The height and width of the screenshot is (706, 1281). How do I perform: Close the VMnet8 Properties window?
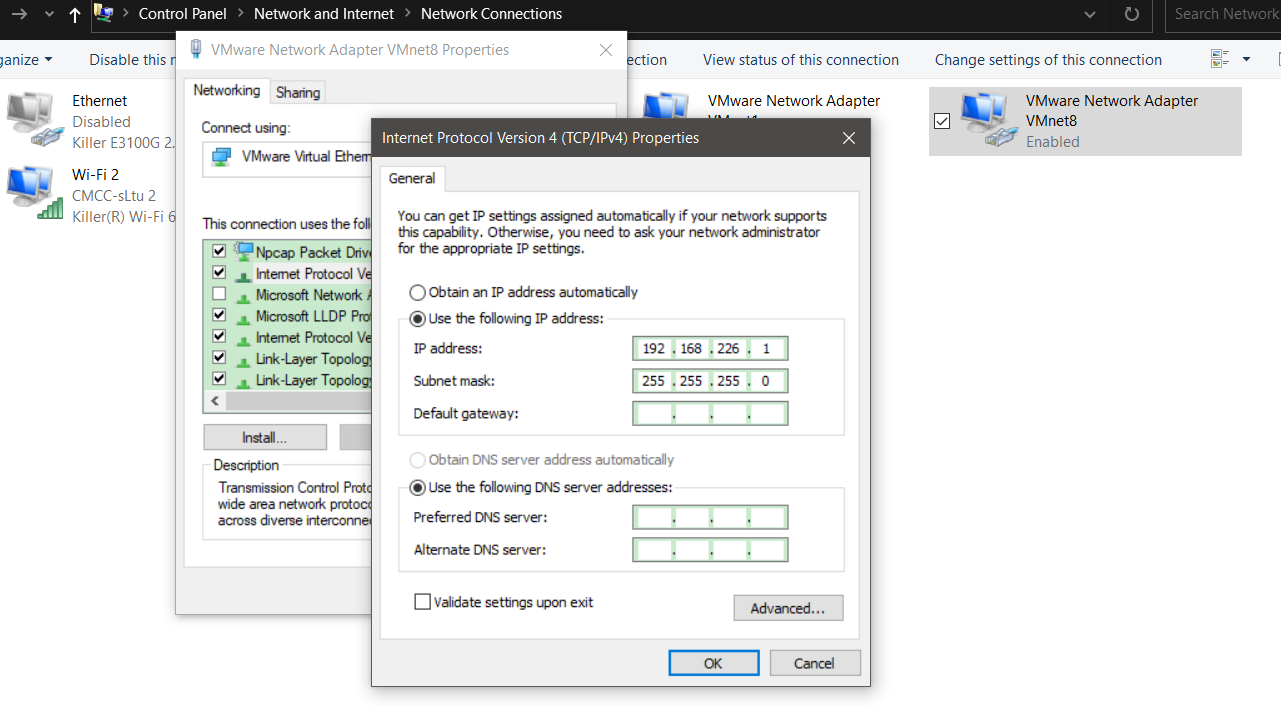[x=606, y=50]
